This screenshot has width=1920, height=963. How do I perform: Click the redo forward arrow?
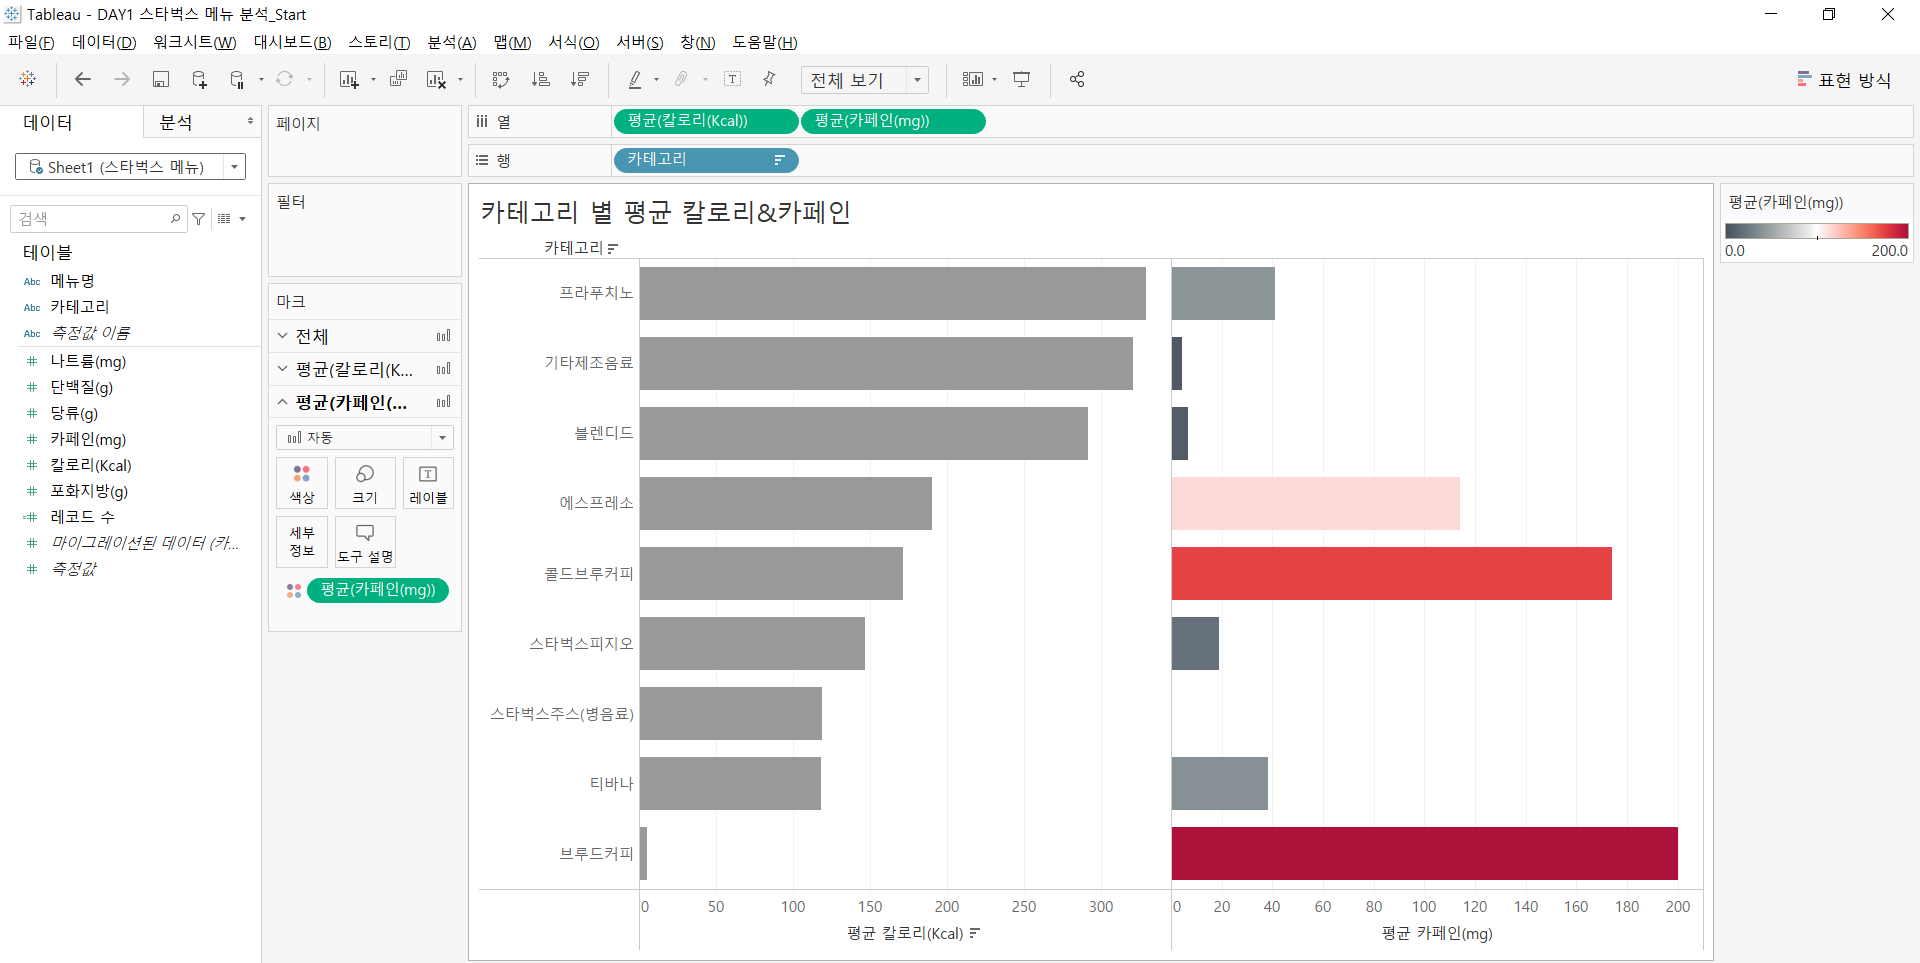point(122,79)
